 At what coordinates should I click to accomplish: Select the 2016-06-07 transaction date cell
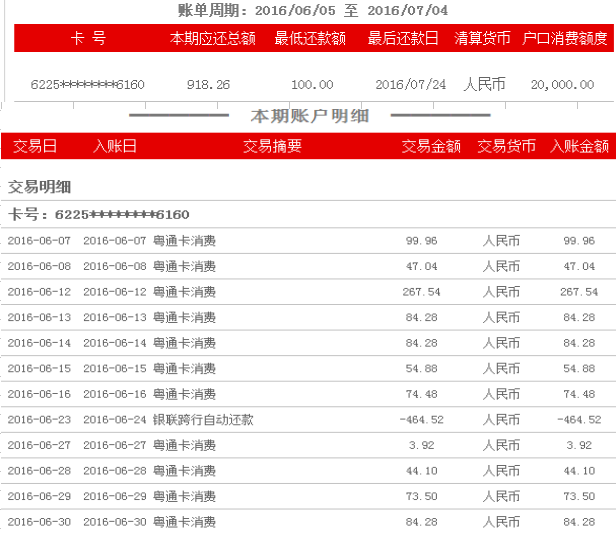pos(39,241)
